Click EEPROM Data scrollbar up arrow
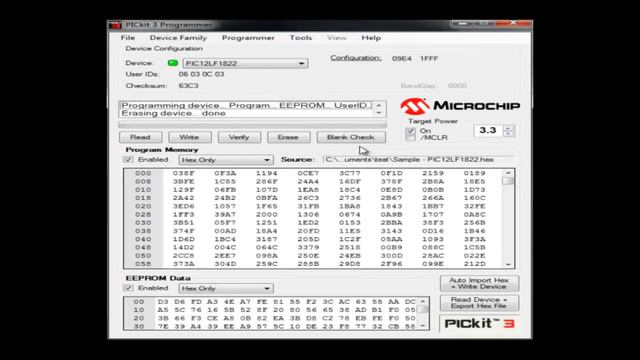This screenshot has height=360, width=640. coord(423,302)
